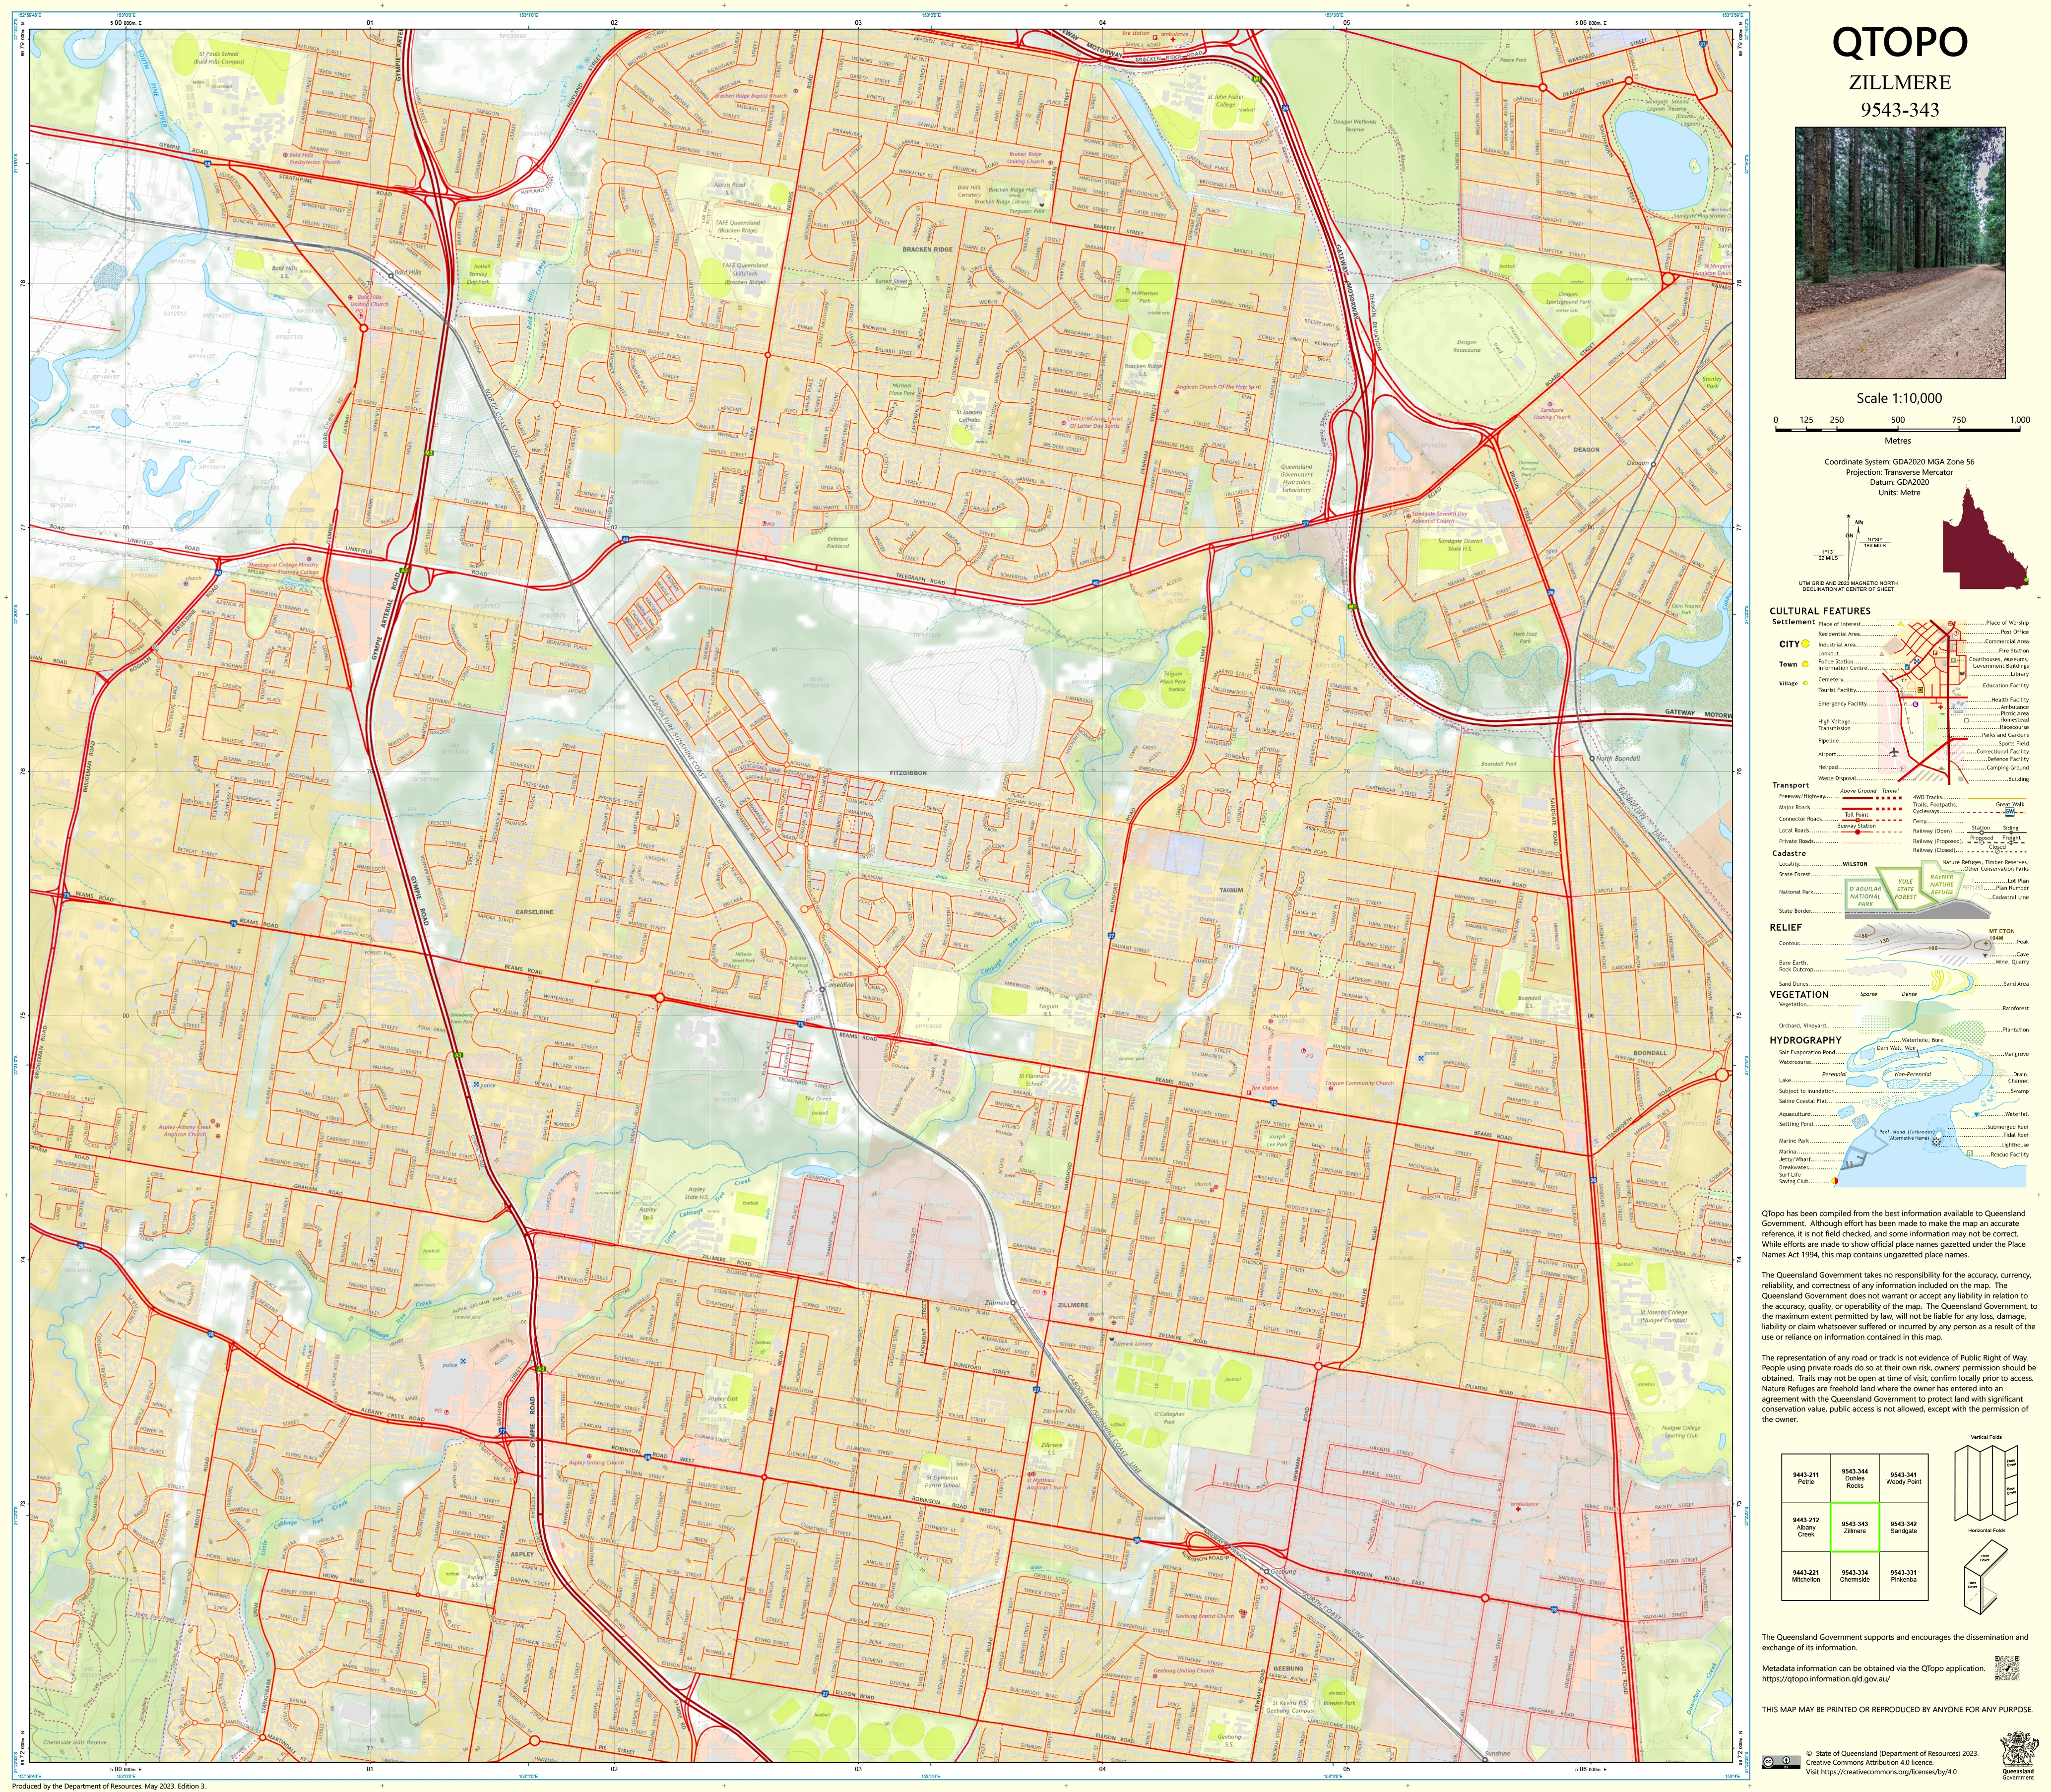
Task: Click the 1:10,000 scale bar
Action: pos(1898,428)
